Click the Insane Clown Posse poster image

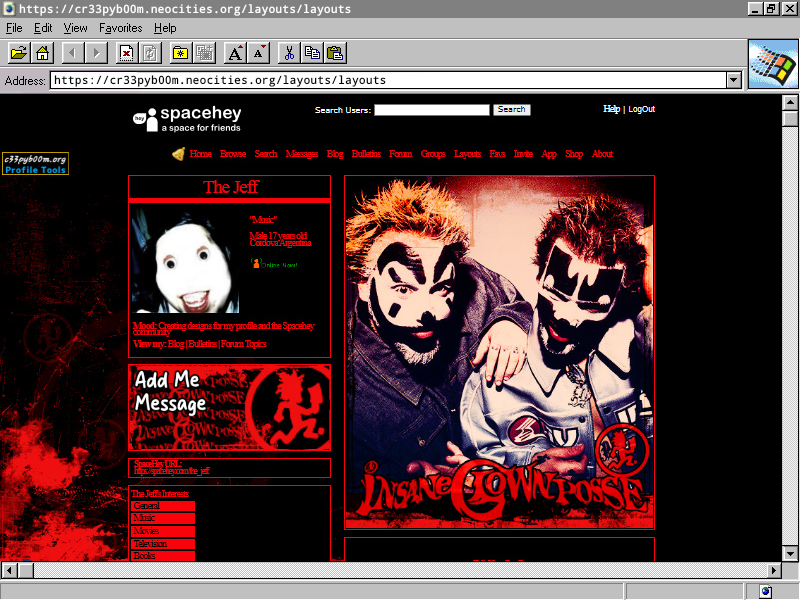click(499, 353)
